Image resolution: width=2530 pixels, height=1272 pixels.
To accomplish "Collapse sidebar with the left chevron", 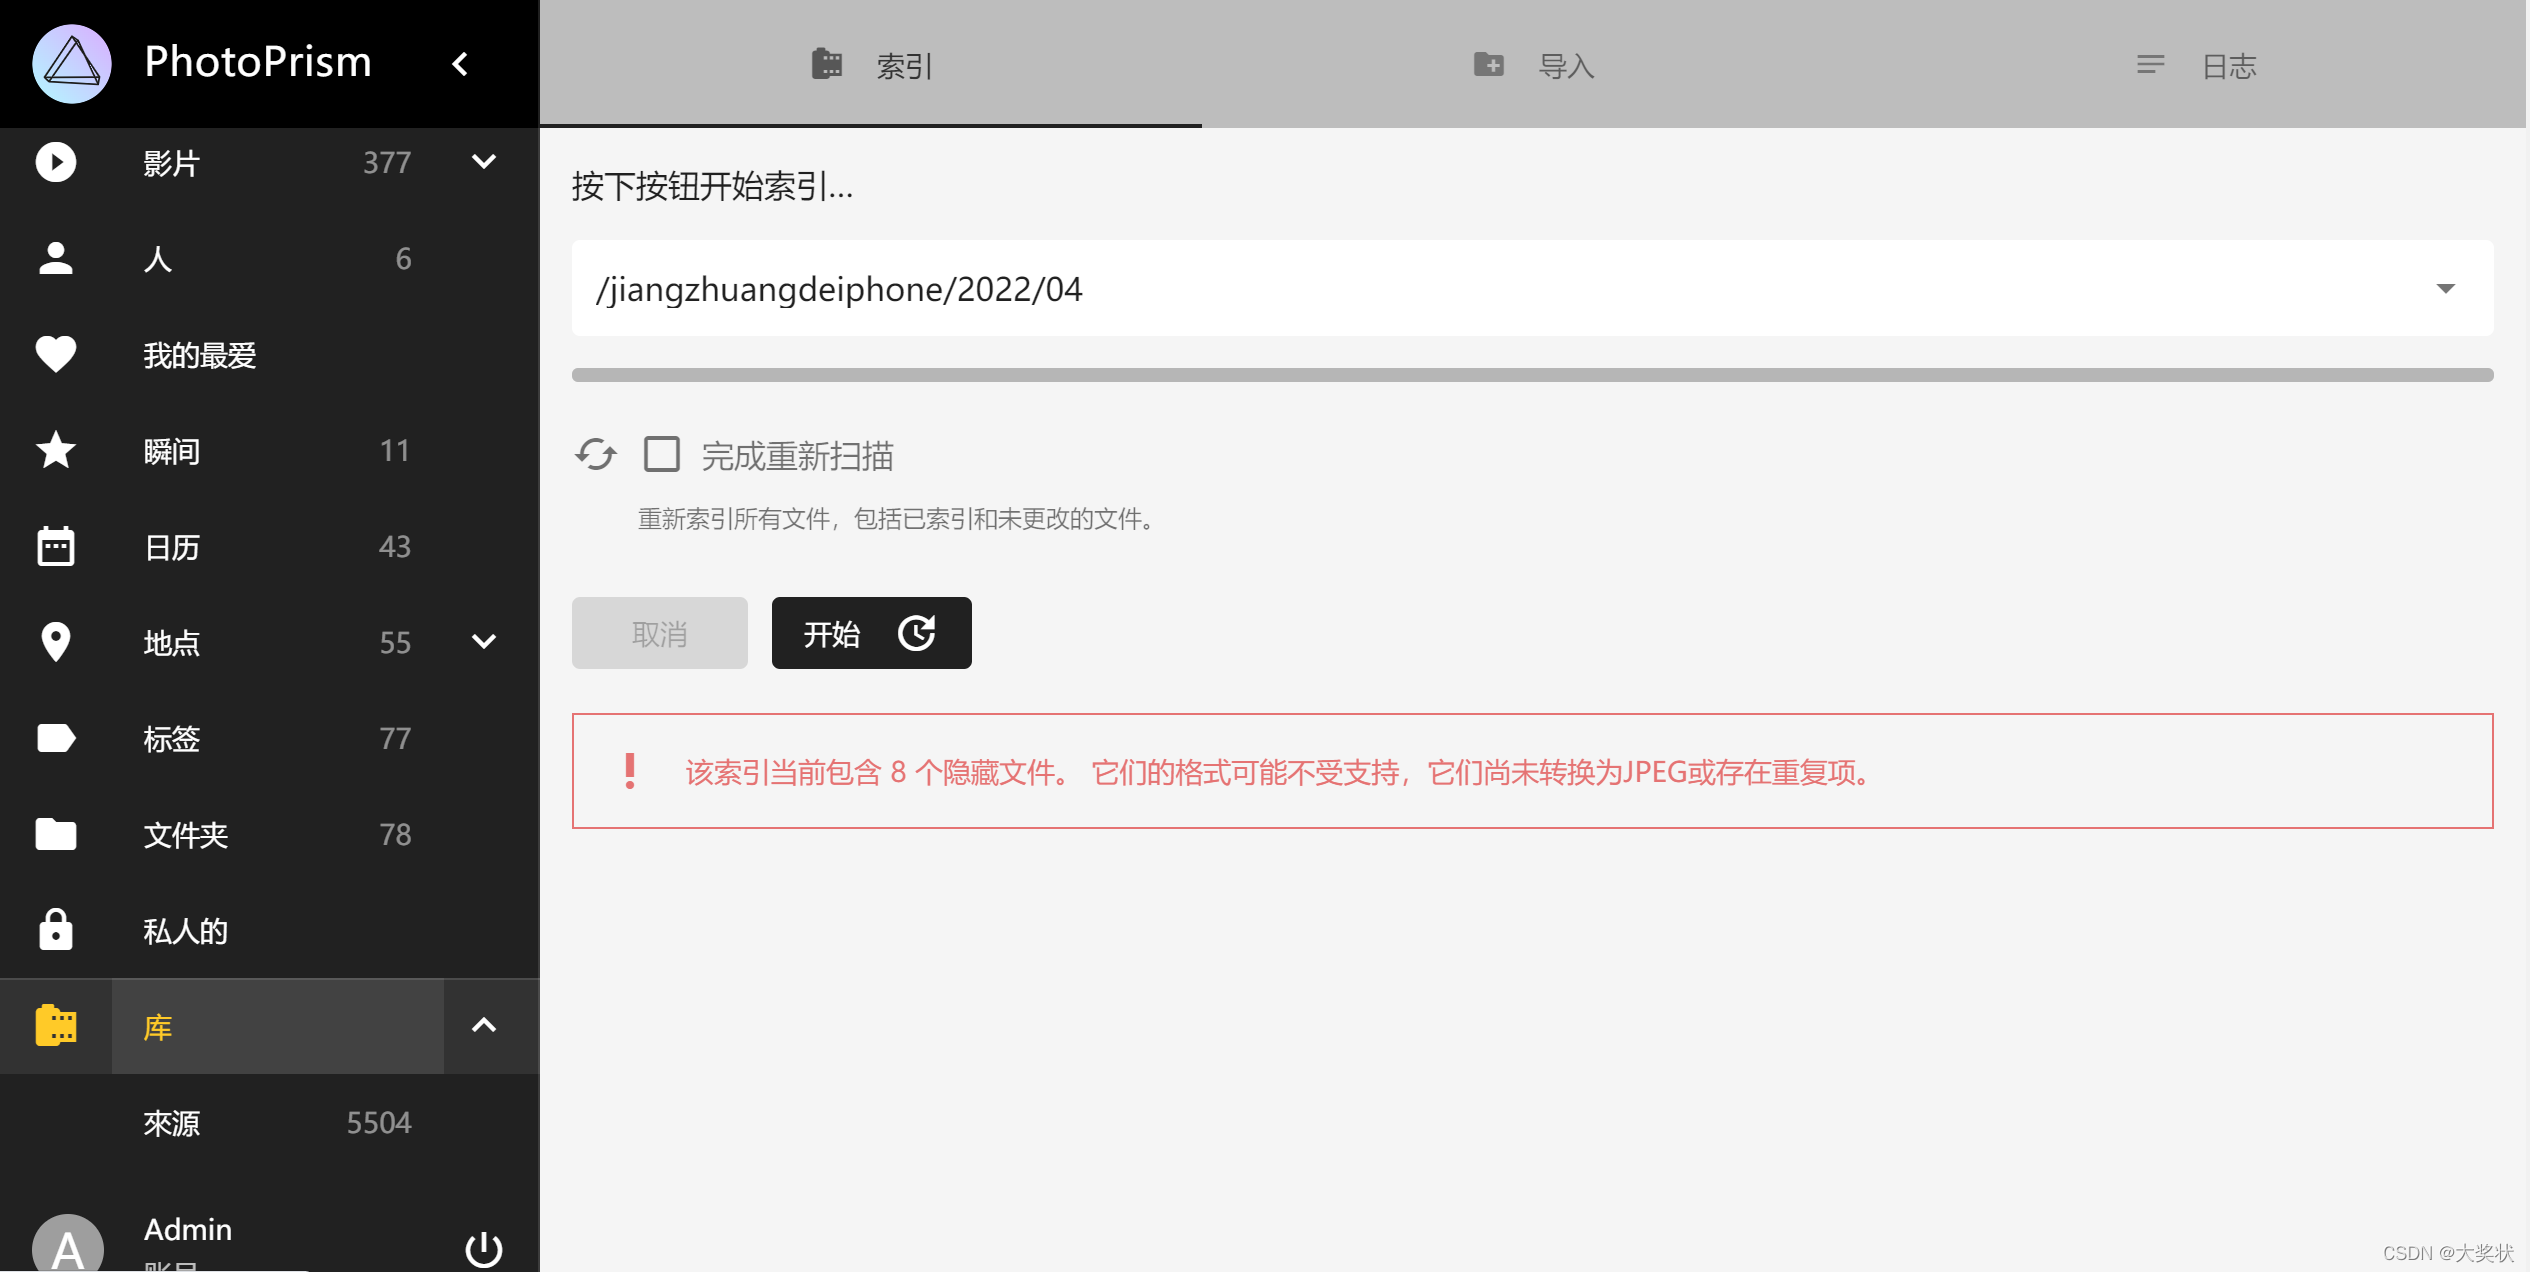I will [460, 64].
